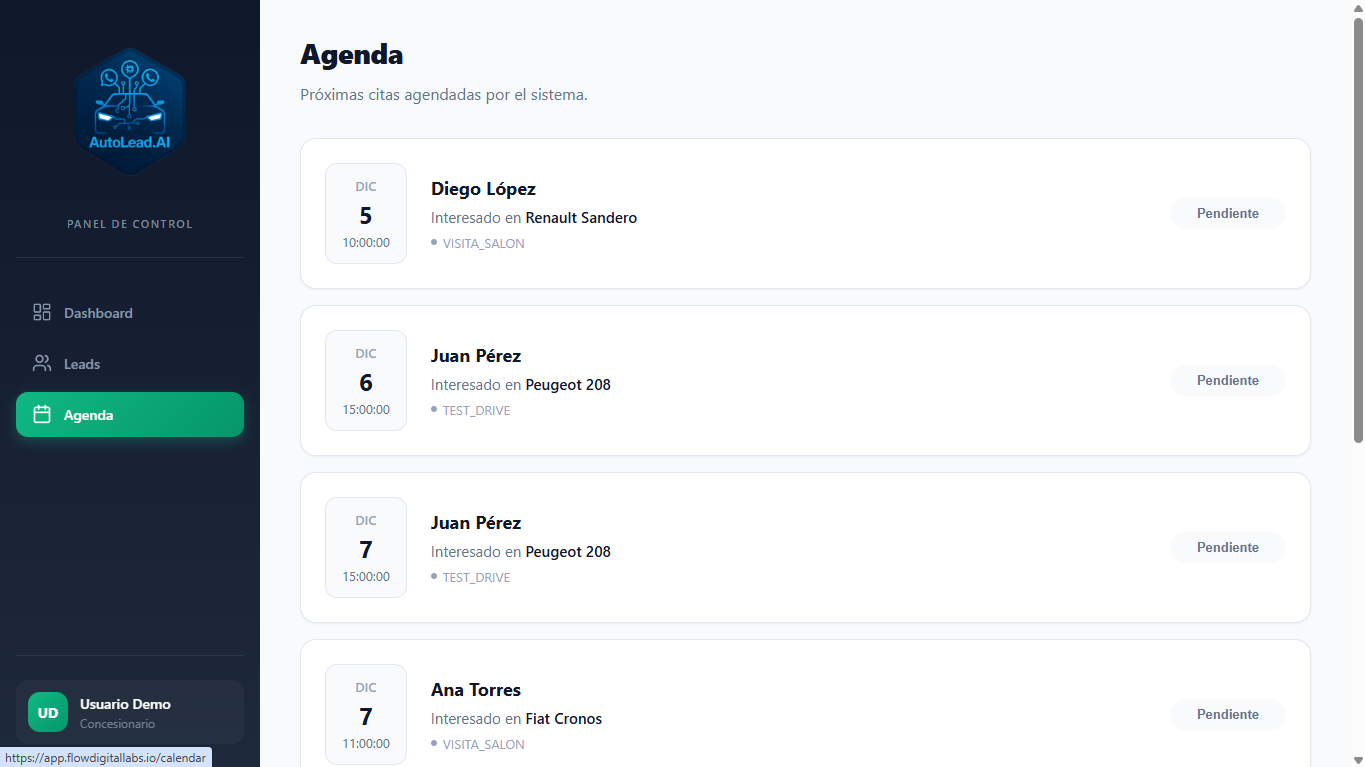This screenshot has height=767, width=1365.
Task: Click Pendiente status for Diego López
Action: tap(1228, 213)
